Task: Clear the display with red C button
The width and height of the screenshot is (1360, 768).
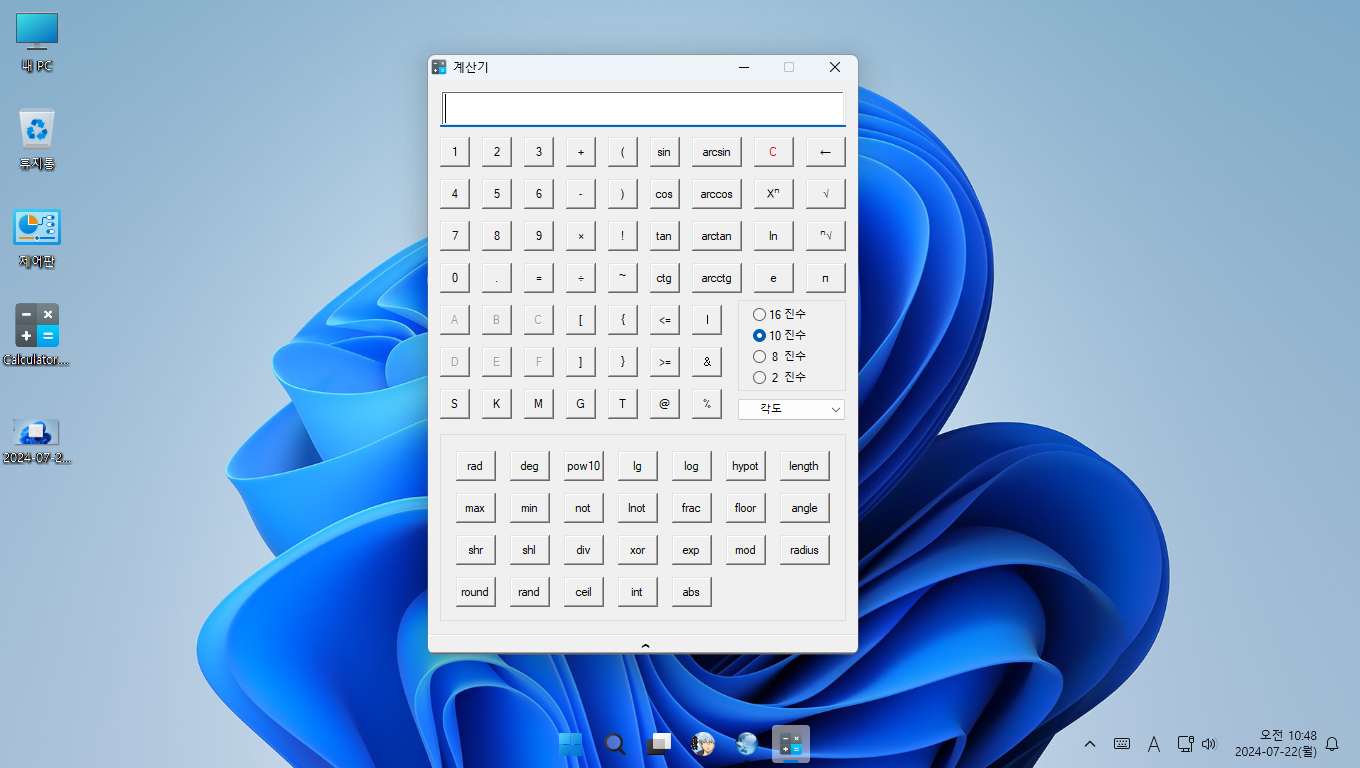Action: (773, 152)
